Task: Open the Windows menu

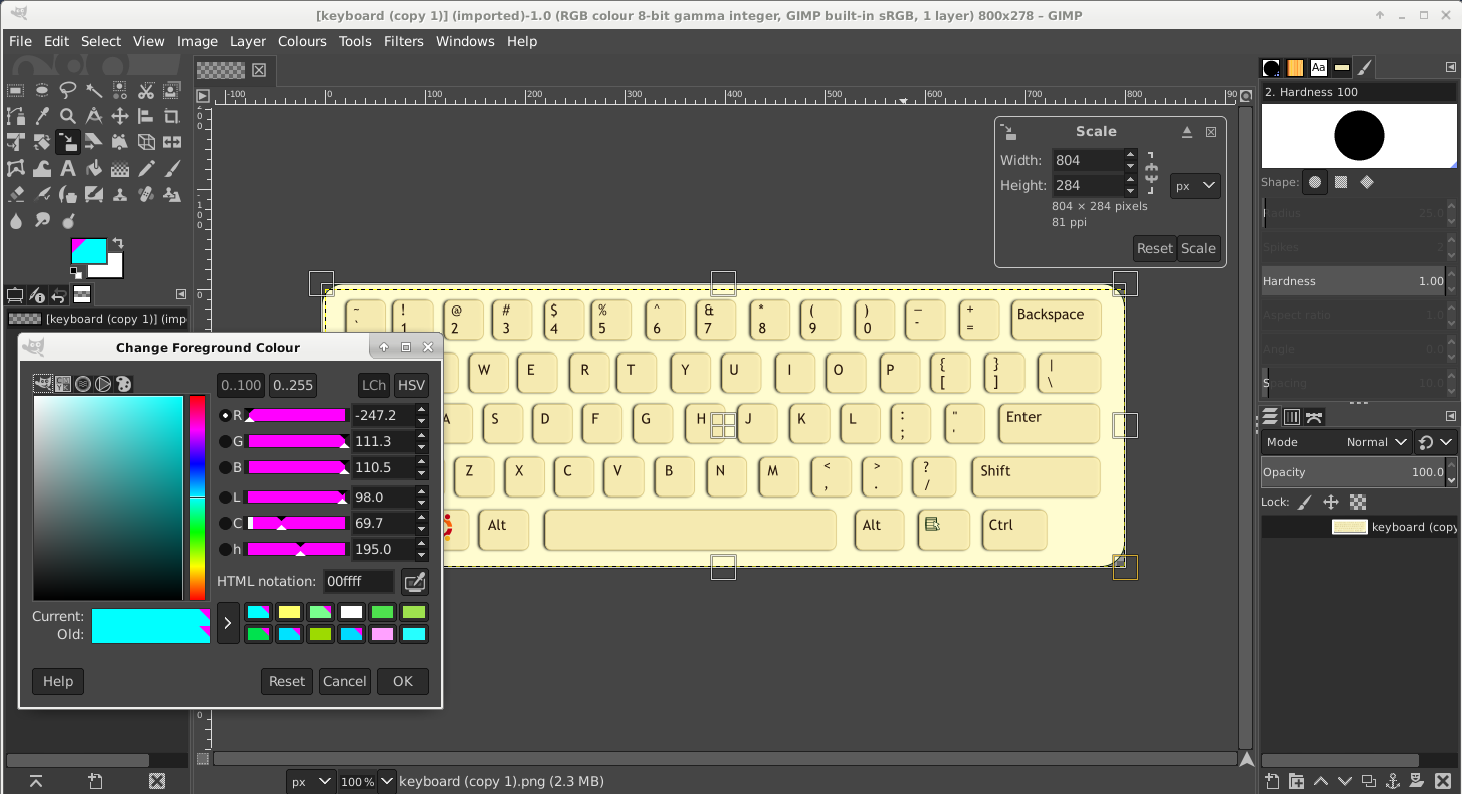Action: click(465, 41)
